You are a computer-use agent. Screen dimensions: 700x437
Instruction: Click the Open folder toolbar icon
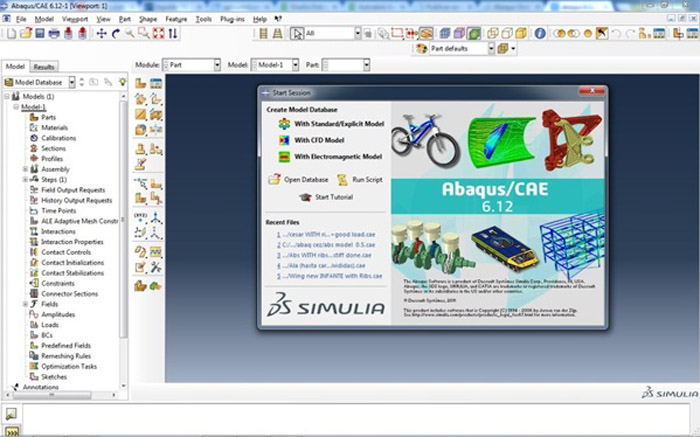coord(26,33)
